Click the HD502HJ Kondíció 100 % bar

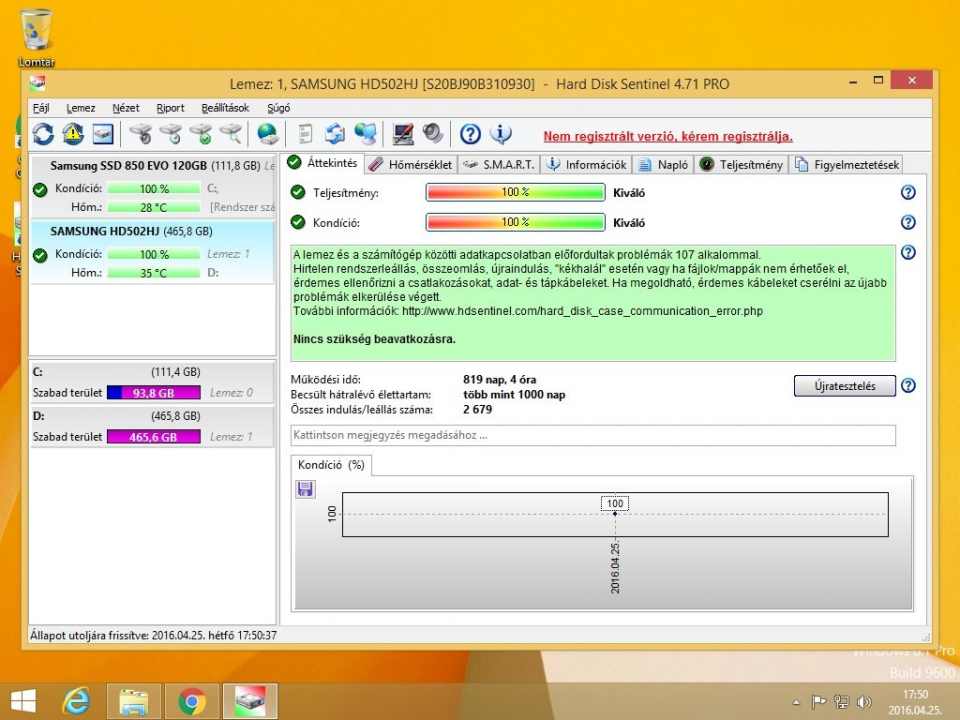[x=154, y=254]
